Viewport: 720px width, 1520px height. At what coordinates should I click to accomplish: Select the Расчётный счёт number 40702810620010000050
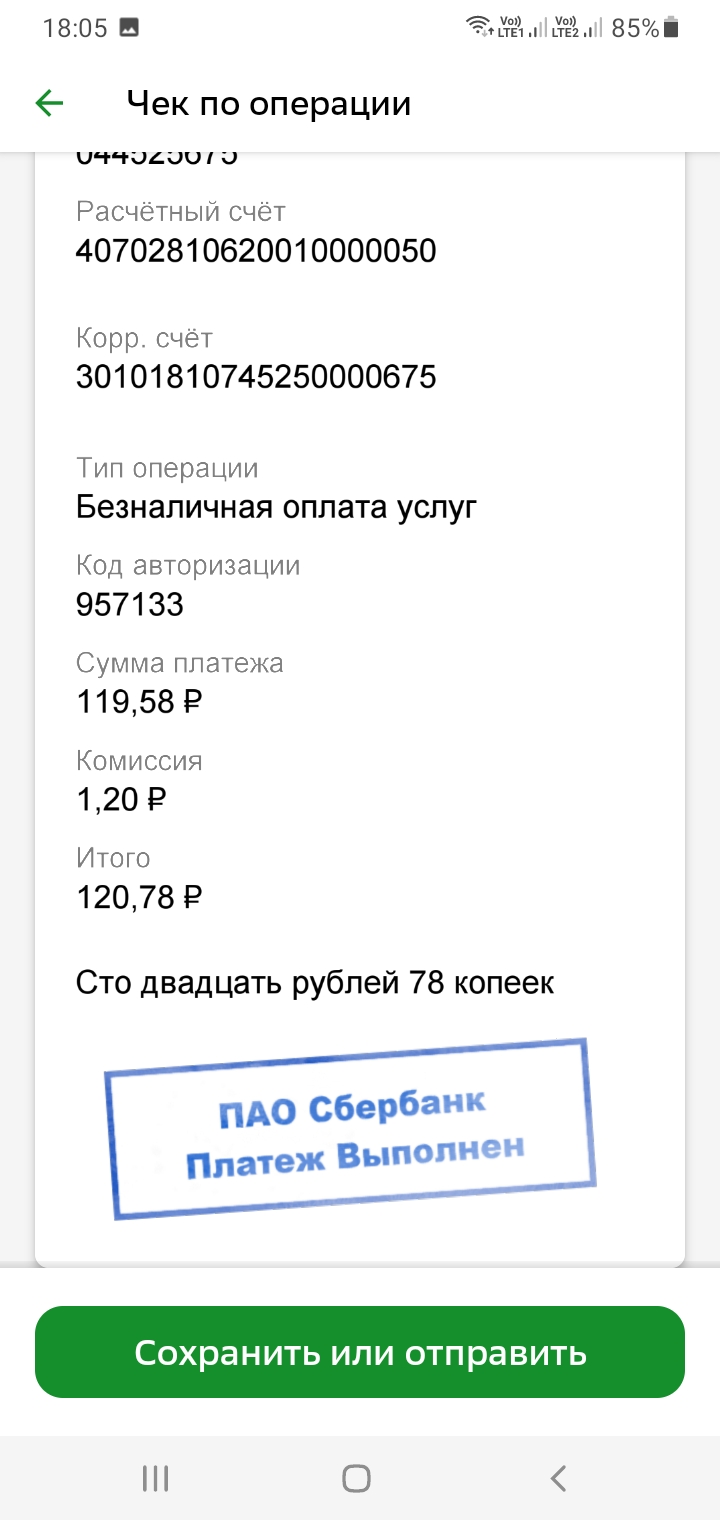point(256,250)
